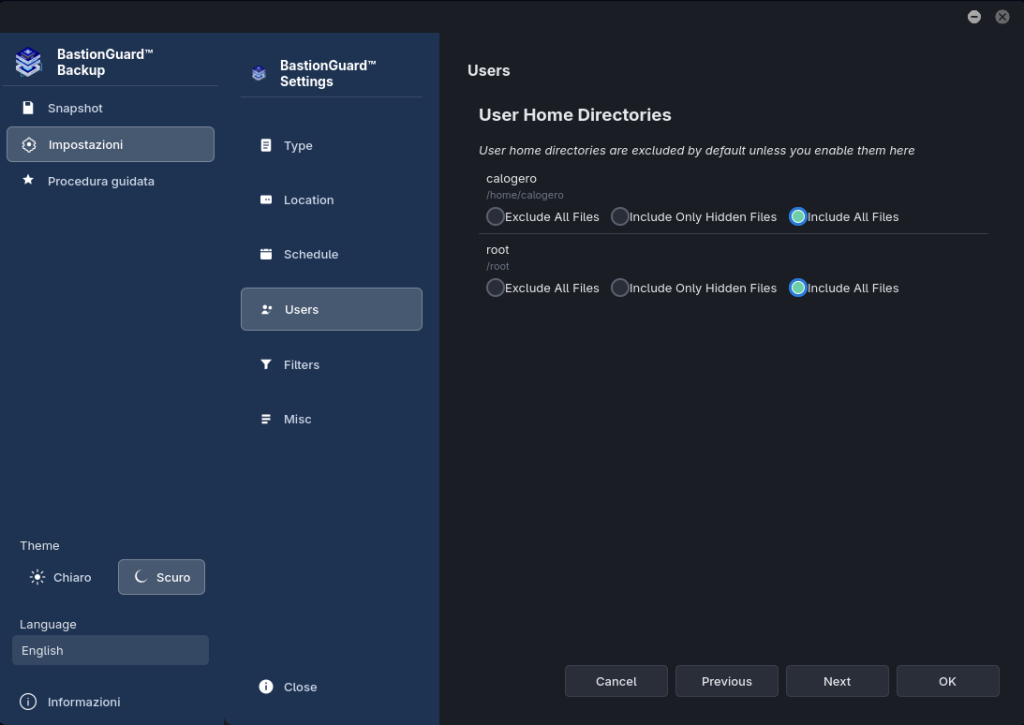Image resolution: width=1024 pixels, height=725 pixels.
Task: Switch theme to Scuro
Action: (x=161, y=577)
